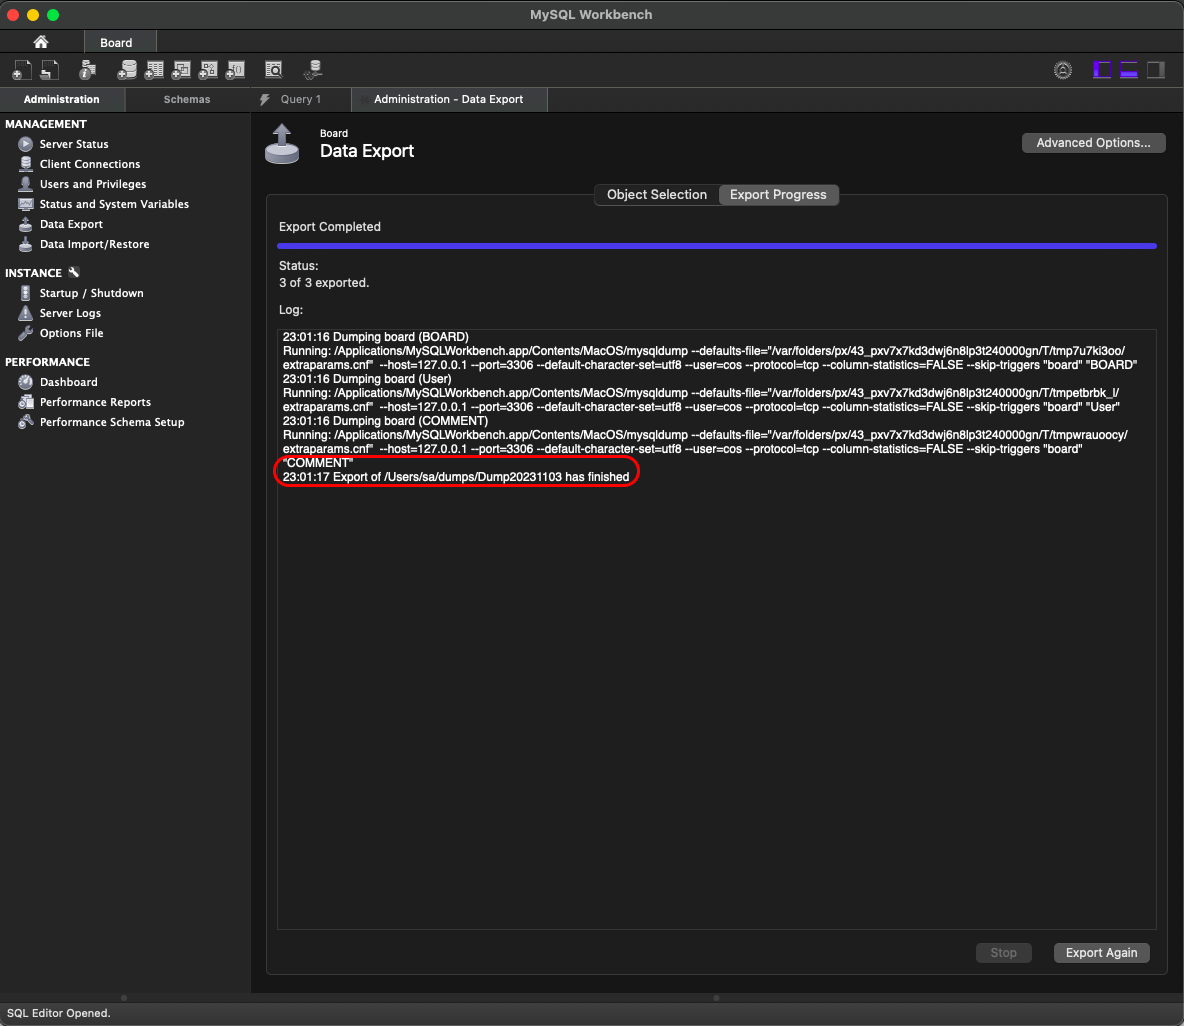
Task: Open Data Import/Restore
Action: [x=94, y=244]
